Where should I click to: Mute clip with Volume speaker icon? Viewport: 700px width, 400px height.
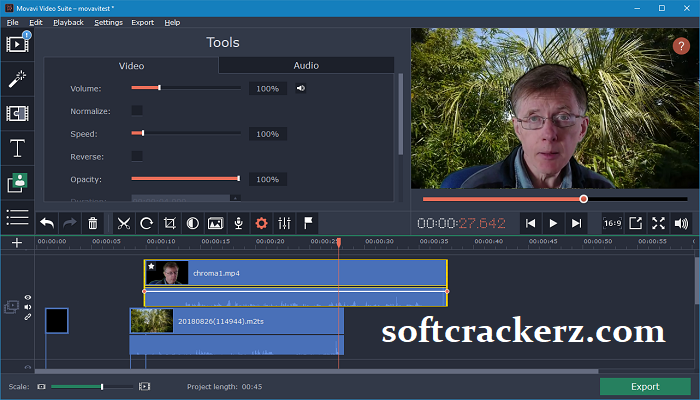pyautogui.click(x=301, y=88)
